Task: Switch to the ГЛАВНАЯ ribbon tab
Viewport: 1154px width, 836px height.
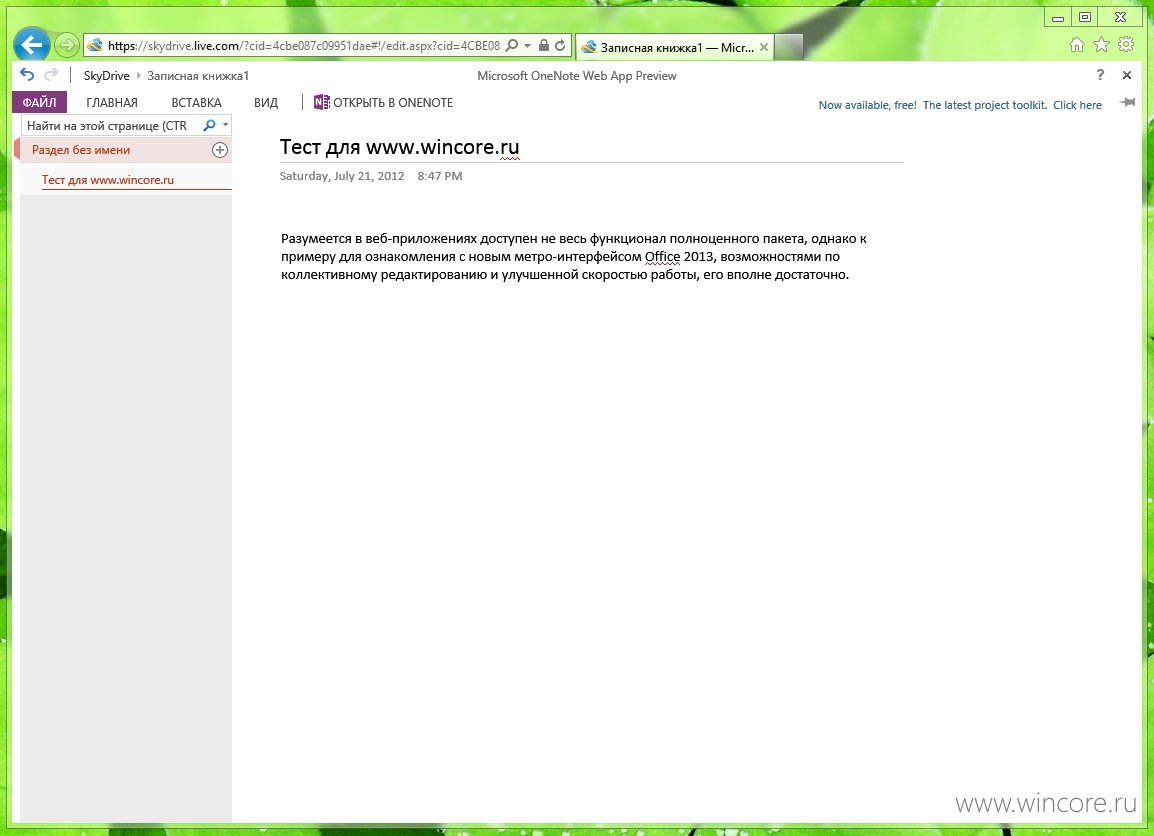Action: [x=112, y=102]
